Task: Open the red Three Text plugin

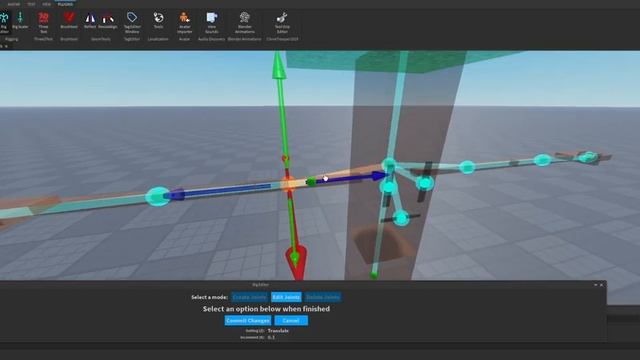Action: [43, 22]
